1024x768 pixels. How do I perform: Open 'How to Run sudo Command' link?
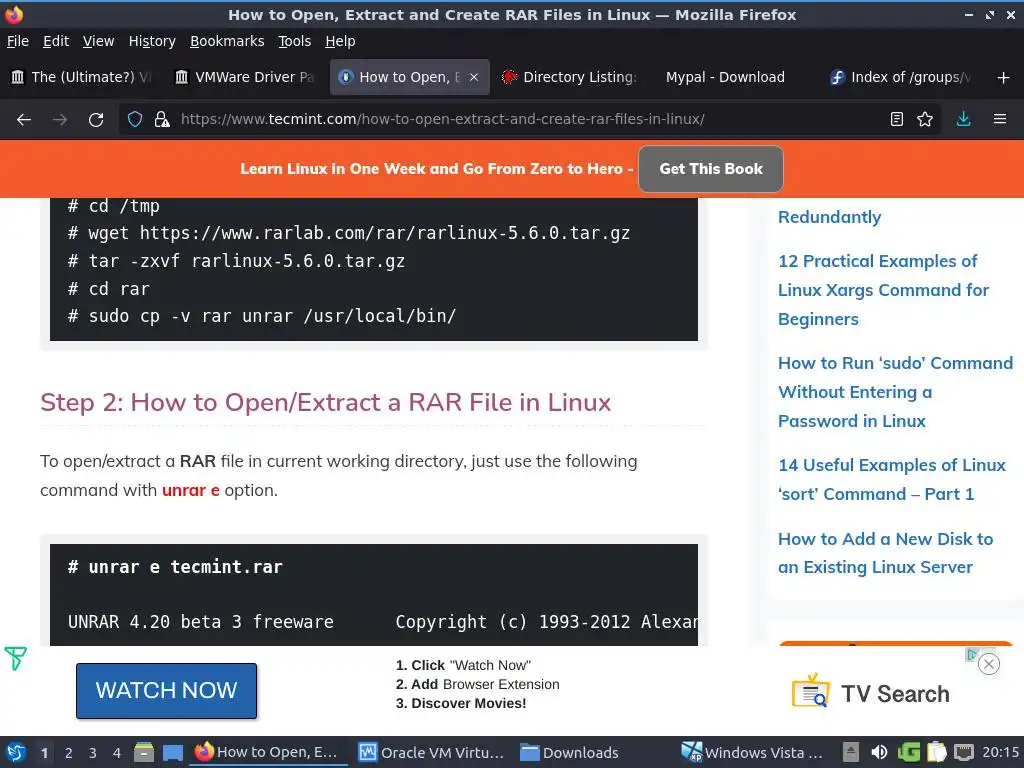click(x=895, y=392)
